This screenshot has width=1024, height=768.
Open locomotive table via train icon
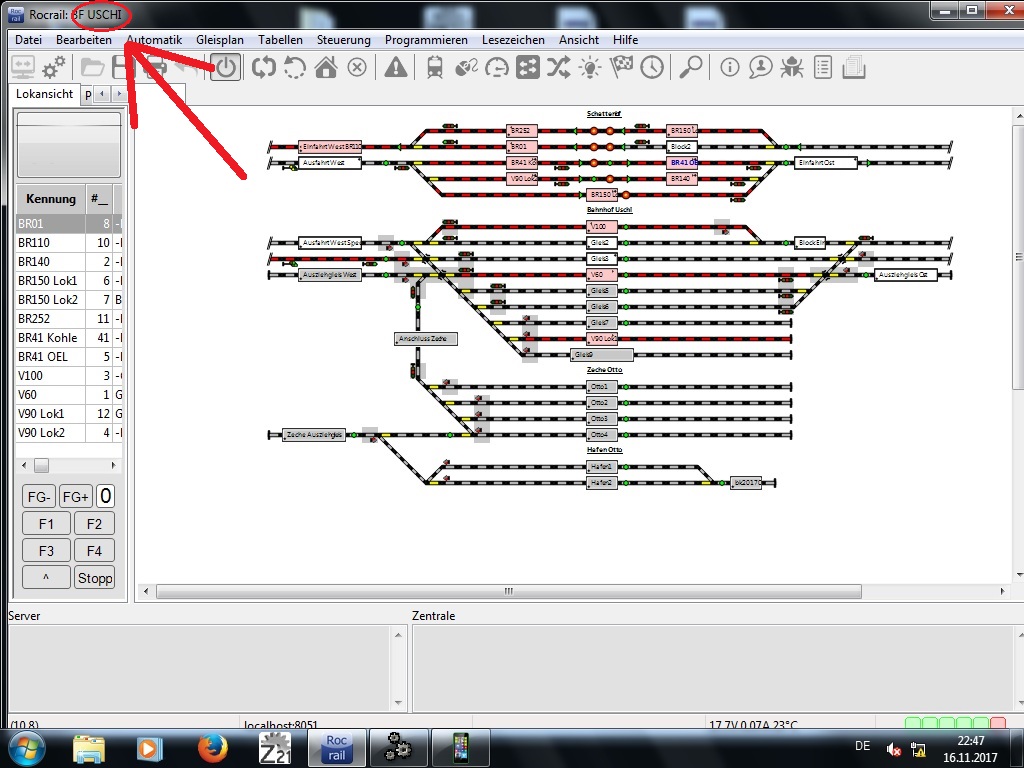click(x=434, y=67)
